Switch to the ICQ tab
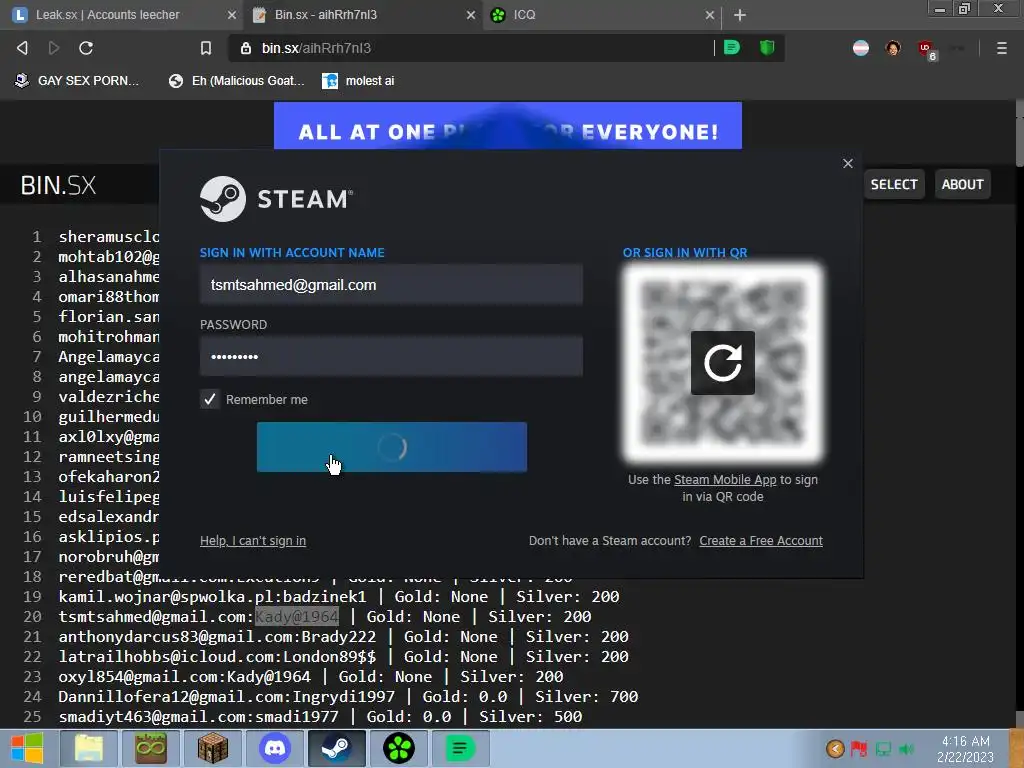The height and width of the screenshot is (768, 1024). (601, 15)
